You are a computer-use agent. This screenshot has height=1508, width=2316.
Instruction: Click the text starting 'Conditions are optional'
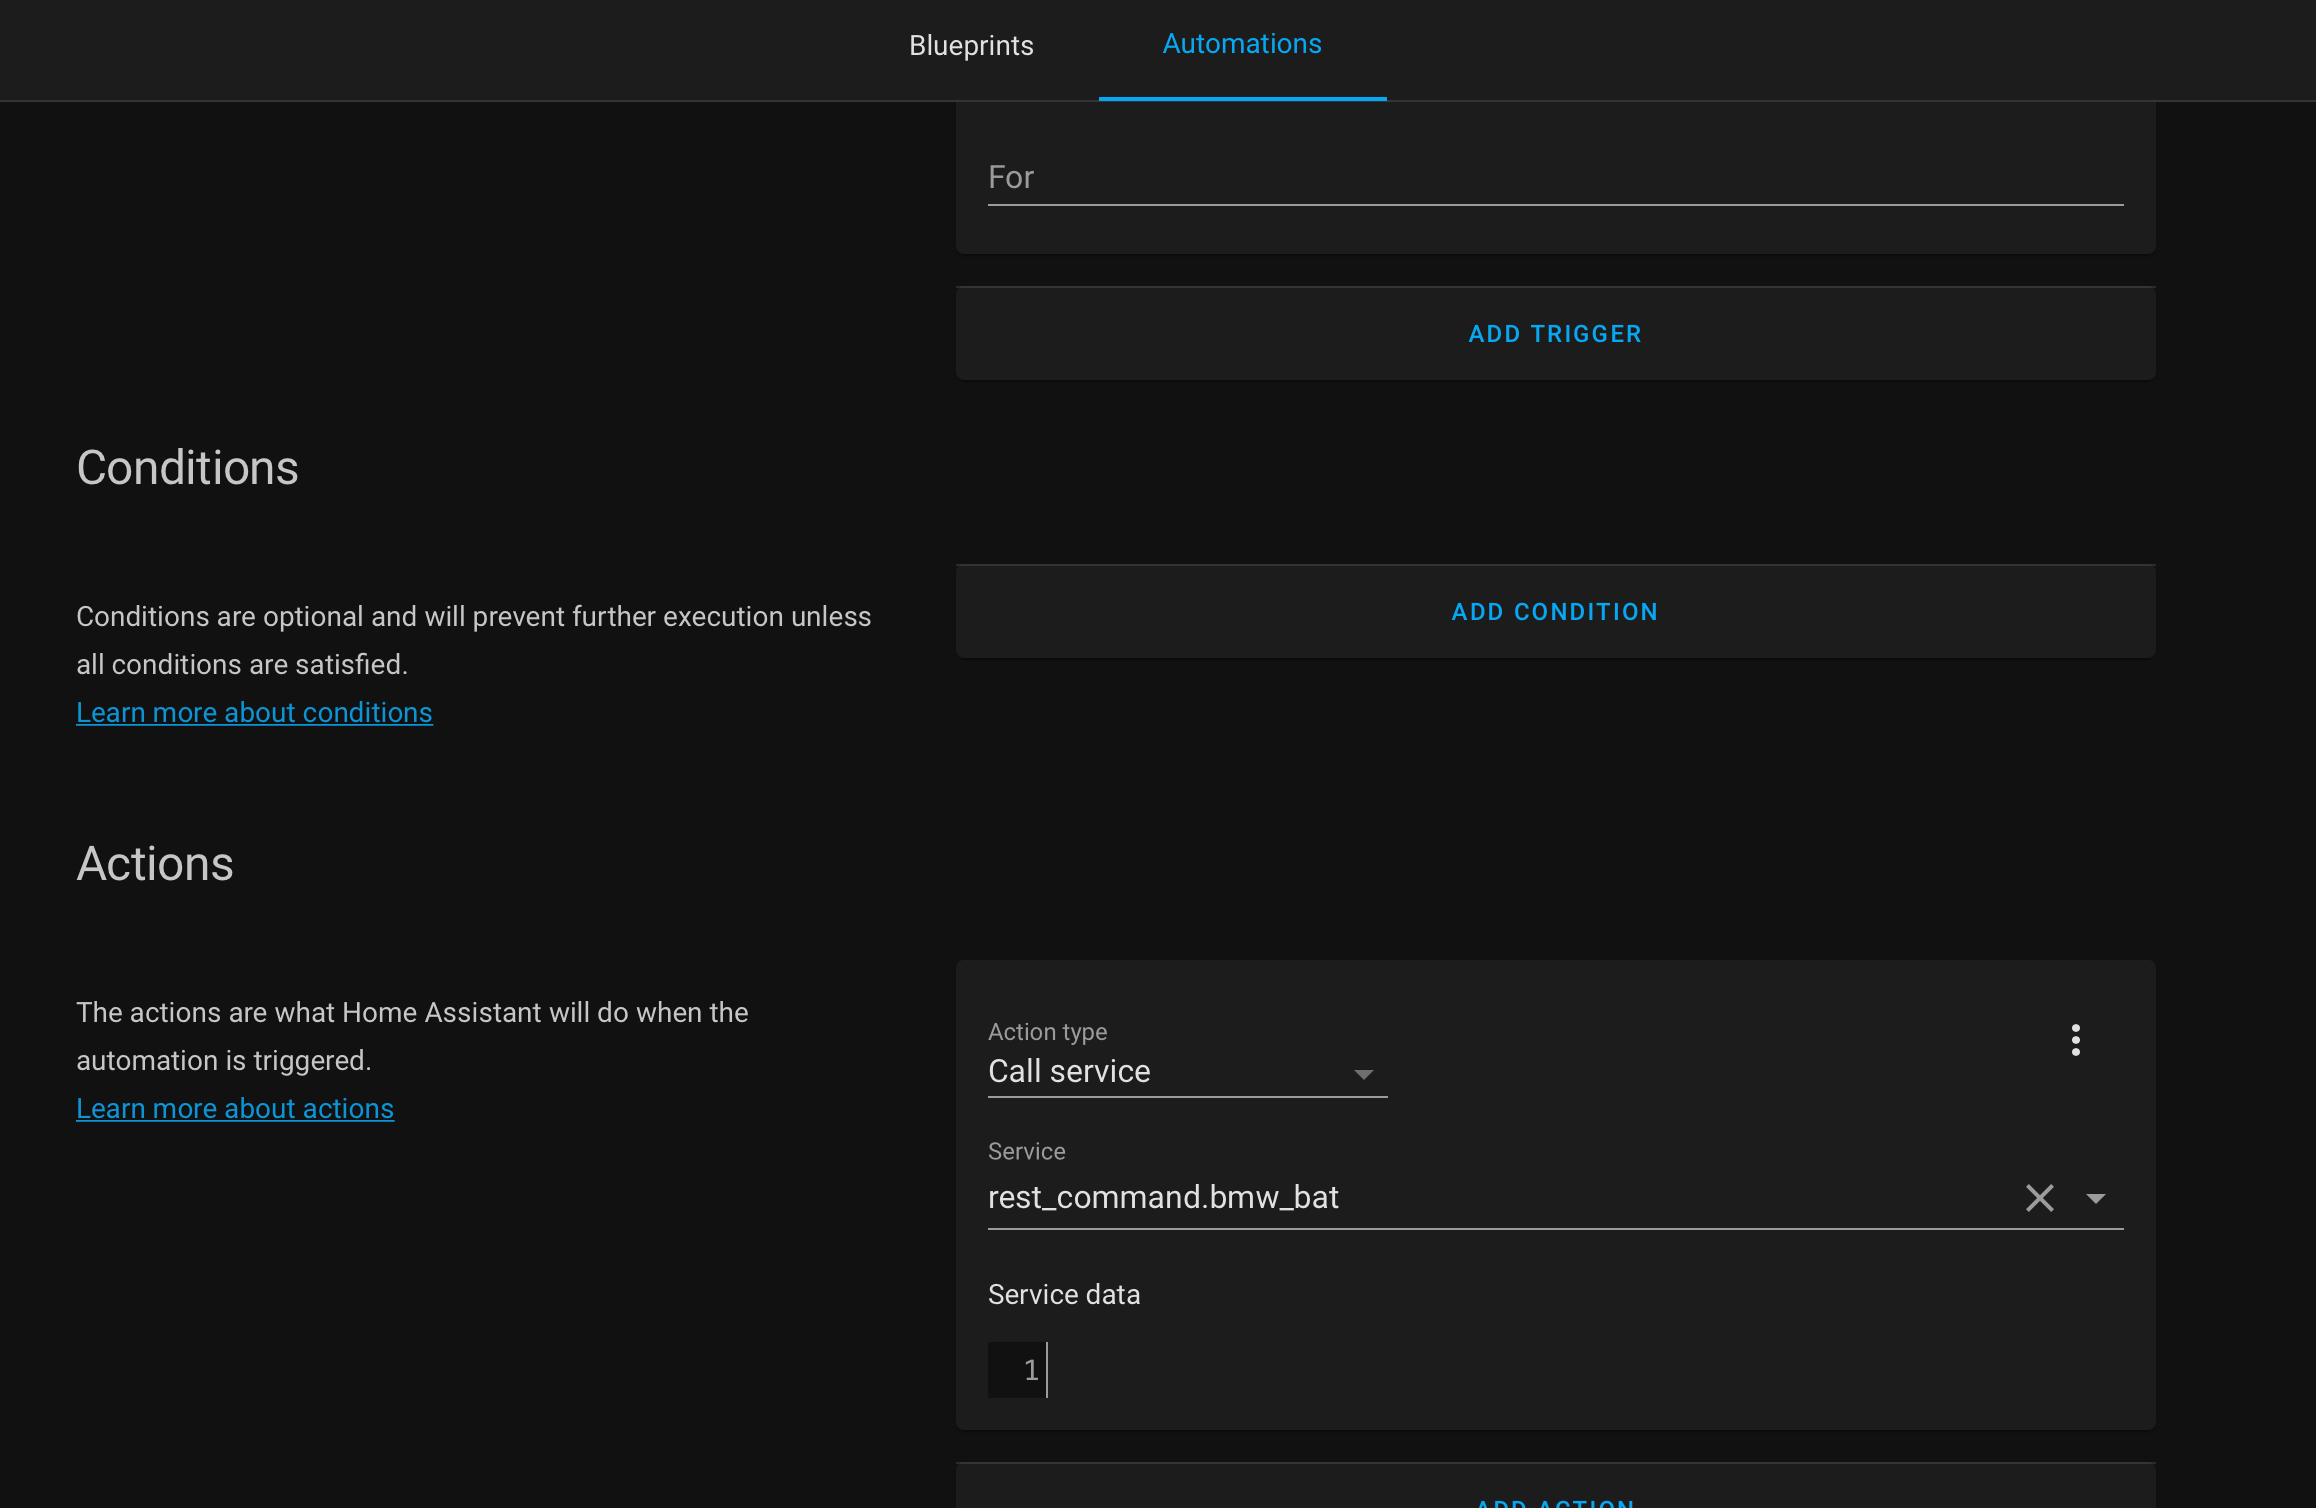coord(474,640)
